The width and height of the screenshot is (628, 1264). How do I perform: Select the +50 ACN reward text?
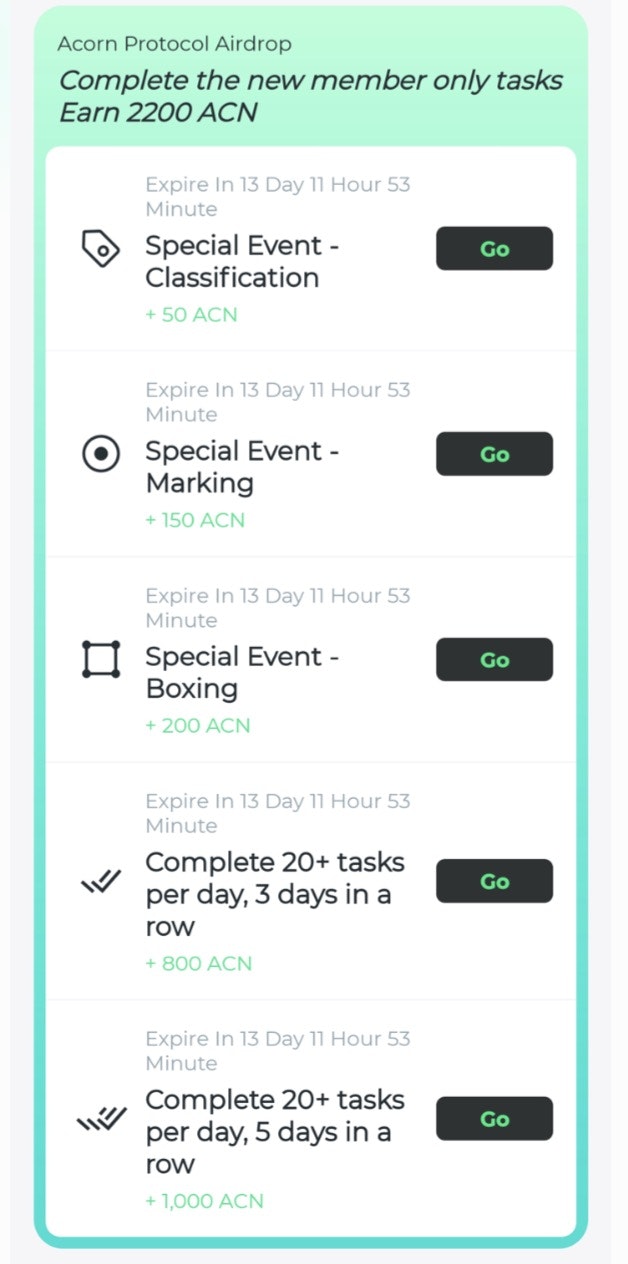tap(191, 315)
